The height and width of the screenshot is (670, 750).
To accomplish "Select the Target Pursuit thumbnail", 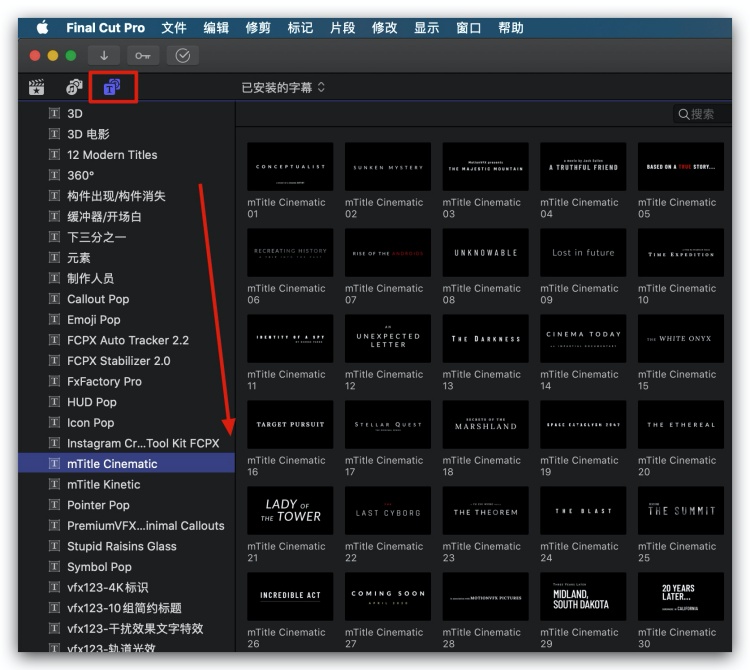I will pyautogui.click(x=290, y=425).
